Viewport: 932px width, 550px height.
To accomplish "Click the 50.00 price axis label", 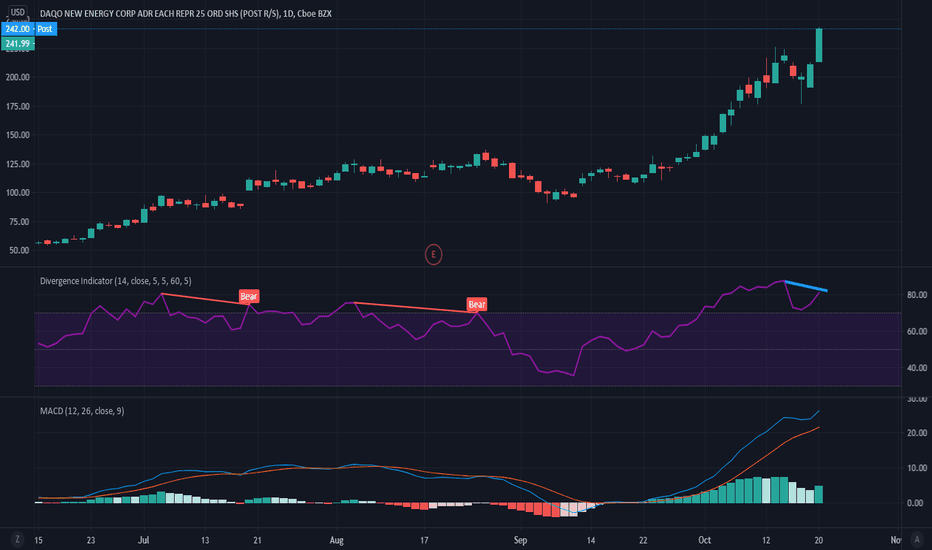I will [x=19, y=250].
